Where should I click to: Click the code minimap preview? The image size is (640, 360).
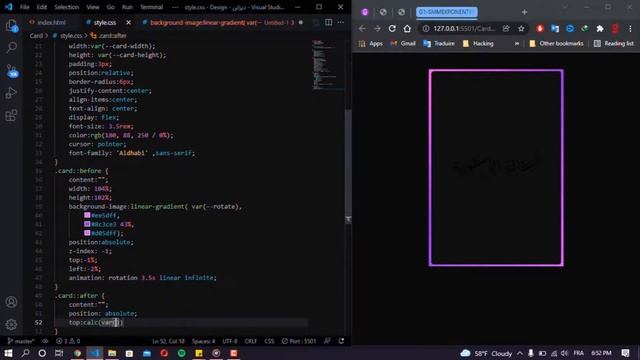pos(328,64)
